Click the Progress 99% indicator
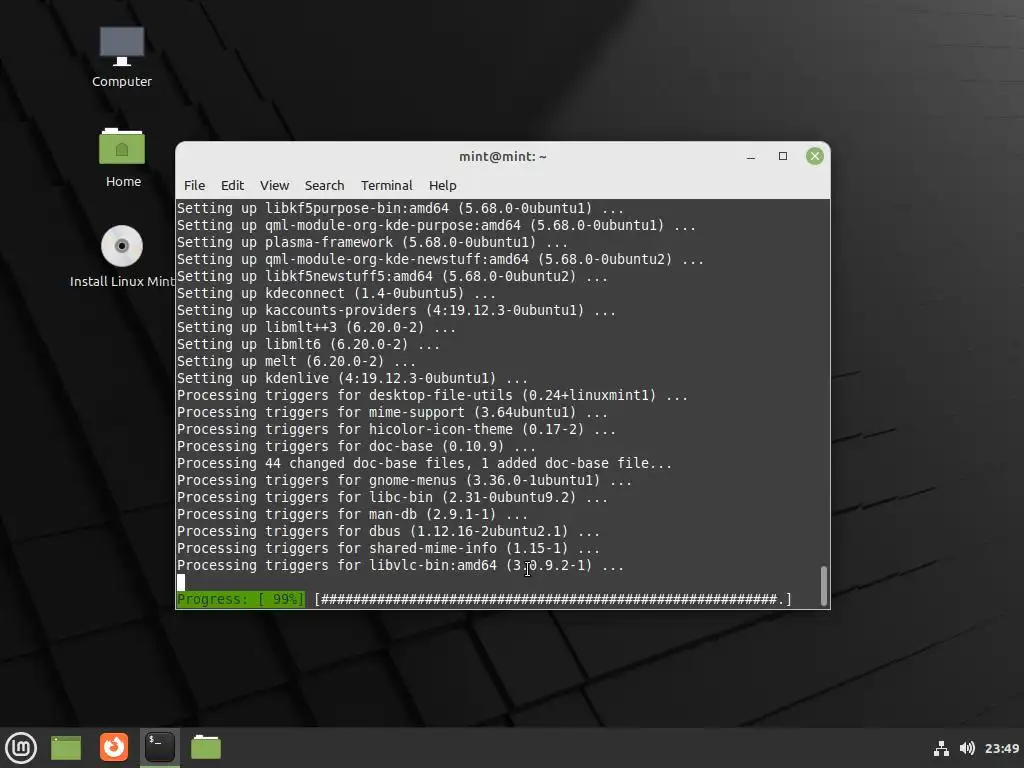Screen dimensions: 1024x768 click(x=240, y=599)
